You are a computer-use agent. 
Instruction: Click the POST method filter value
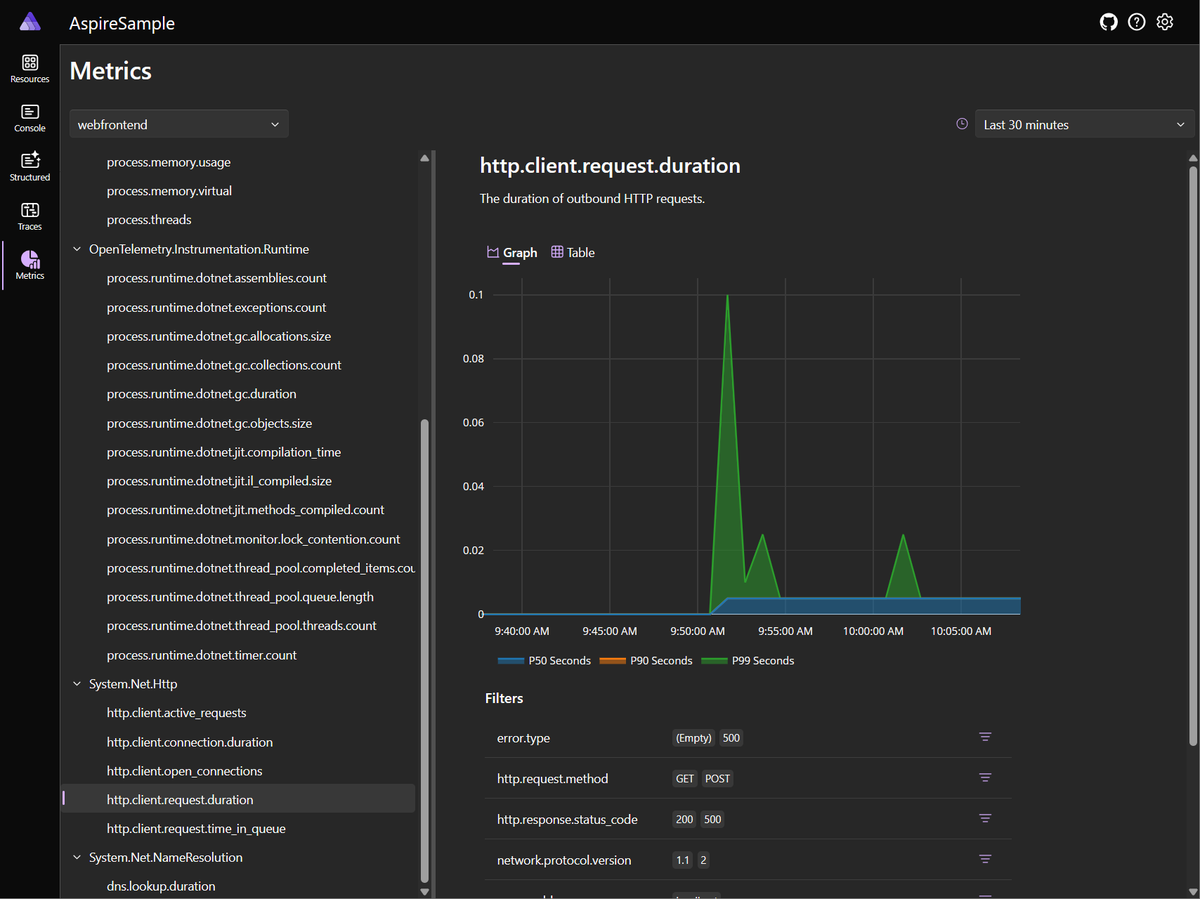pyautogui.click(x=717, y=778)
